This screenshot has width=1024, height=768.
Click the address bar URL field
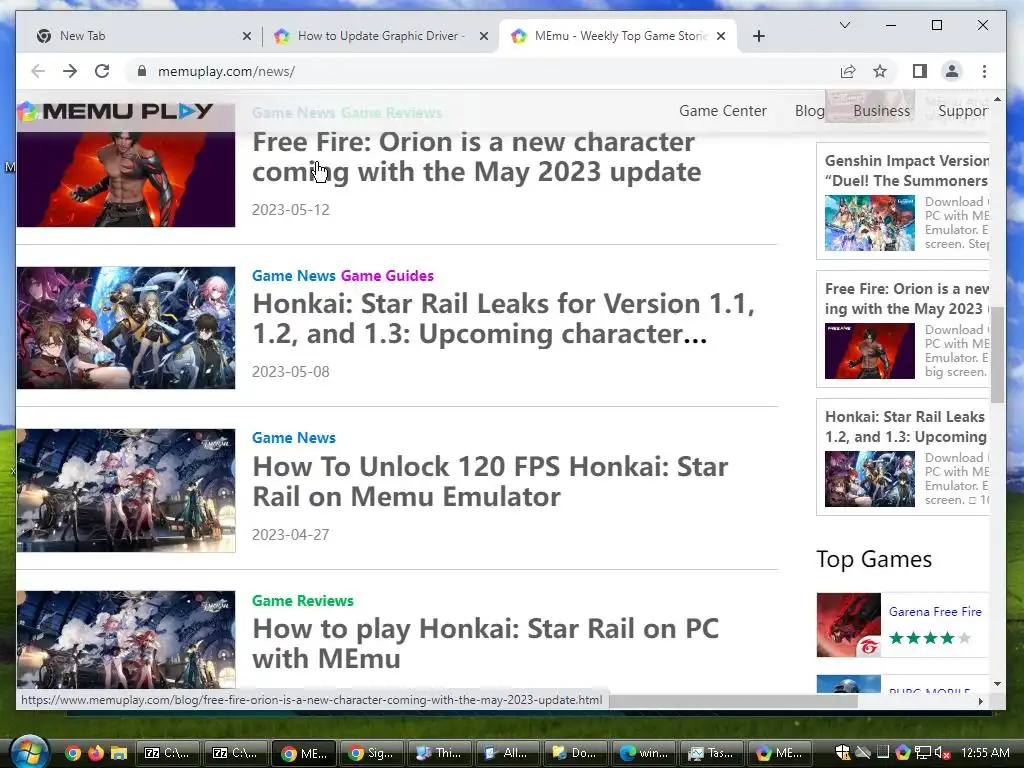click(x=483, y=71)
